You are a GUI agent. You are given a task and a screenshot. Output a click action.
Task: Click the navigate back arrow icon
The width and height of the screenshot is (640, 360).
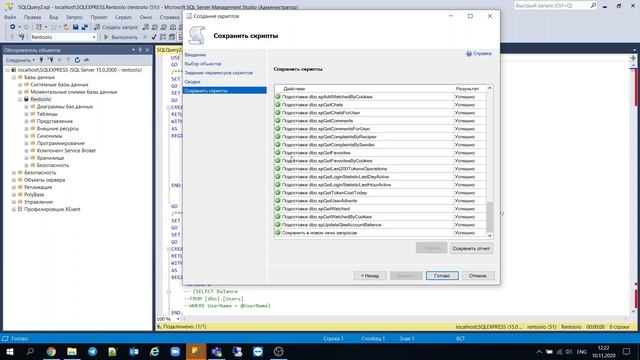click(13, 27)
